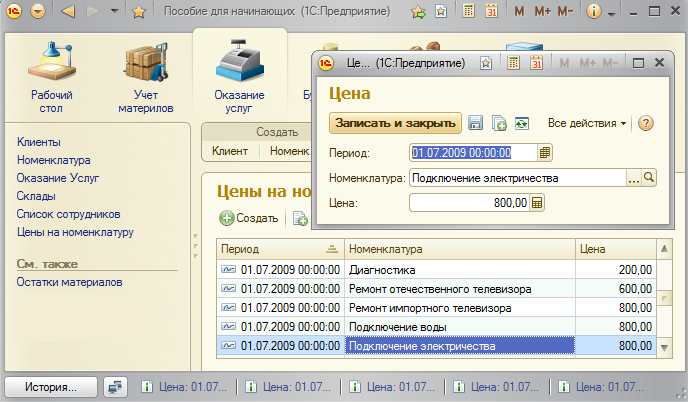Click the M+ memory button in main window

542,11
